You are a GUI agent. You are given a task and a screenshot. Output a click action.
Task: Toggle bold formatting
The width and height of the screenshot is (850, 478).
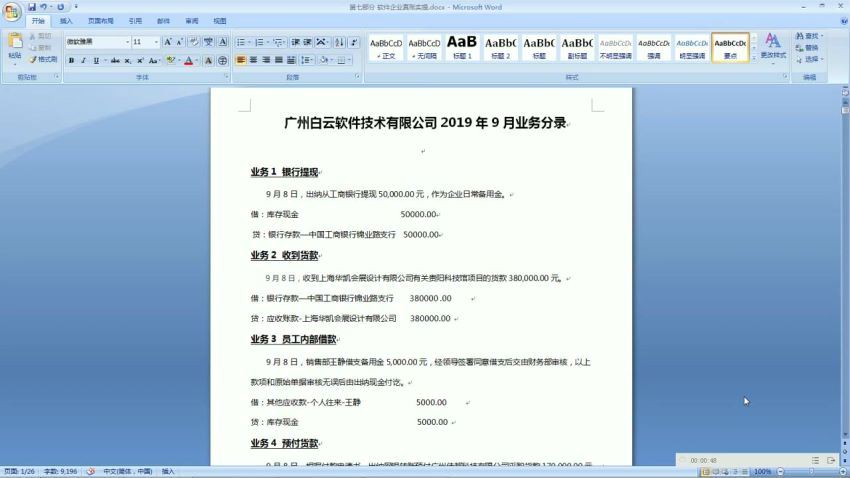(x=72, y=61)
